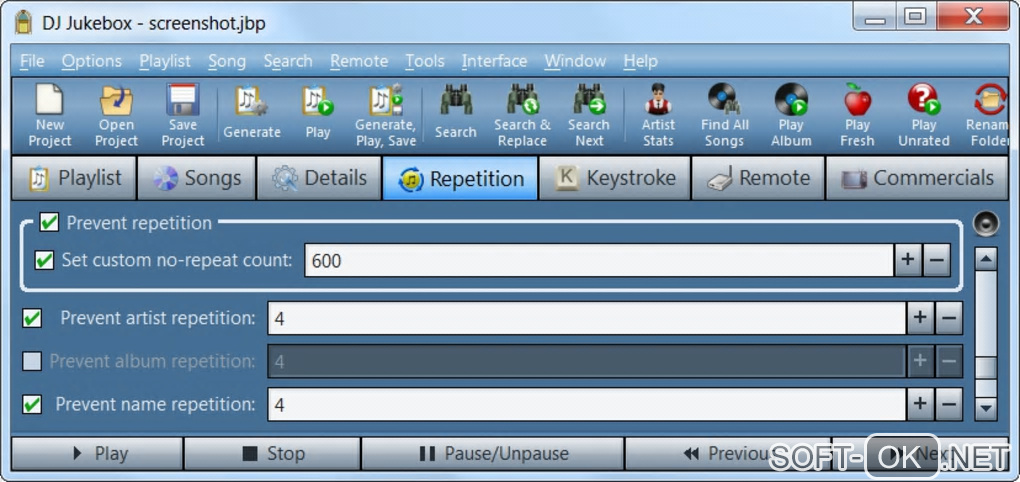1020x482 pixels.
Task: Open the File menu
Action: 32,61
